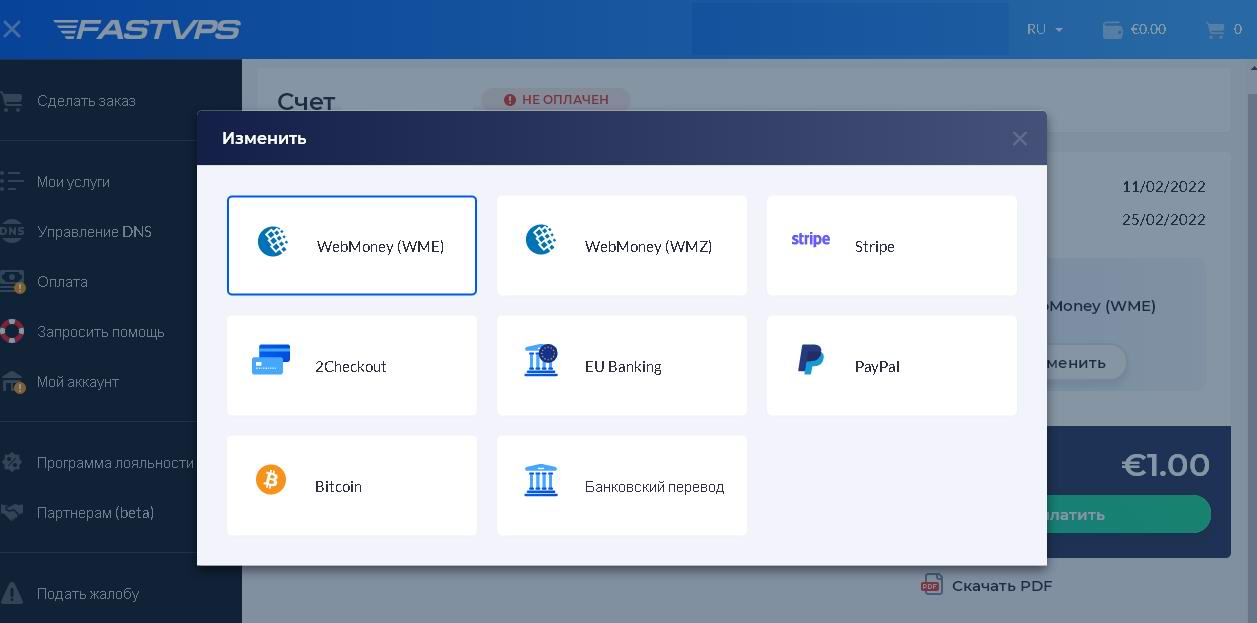Select PayPal payment method
Image resolution: width=1257 pixels, height=623 pixels.
892,365
